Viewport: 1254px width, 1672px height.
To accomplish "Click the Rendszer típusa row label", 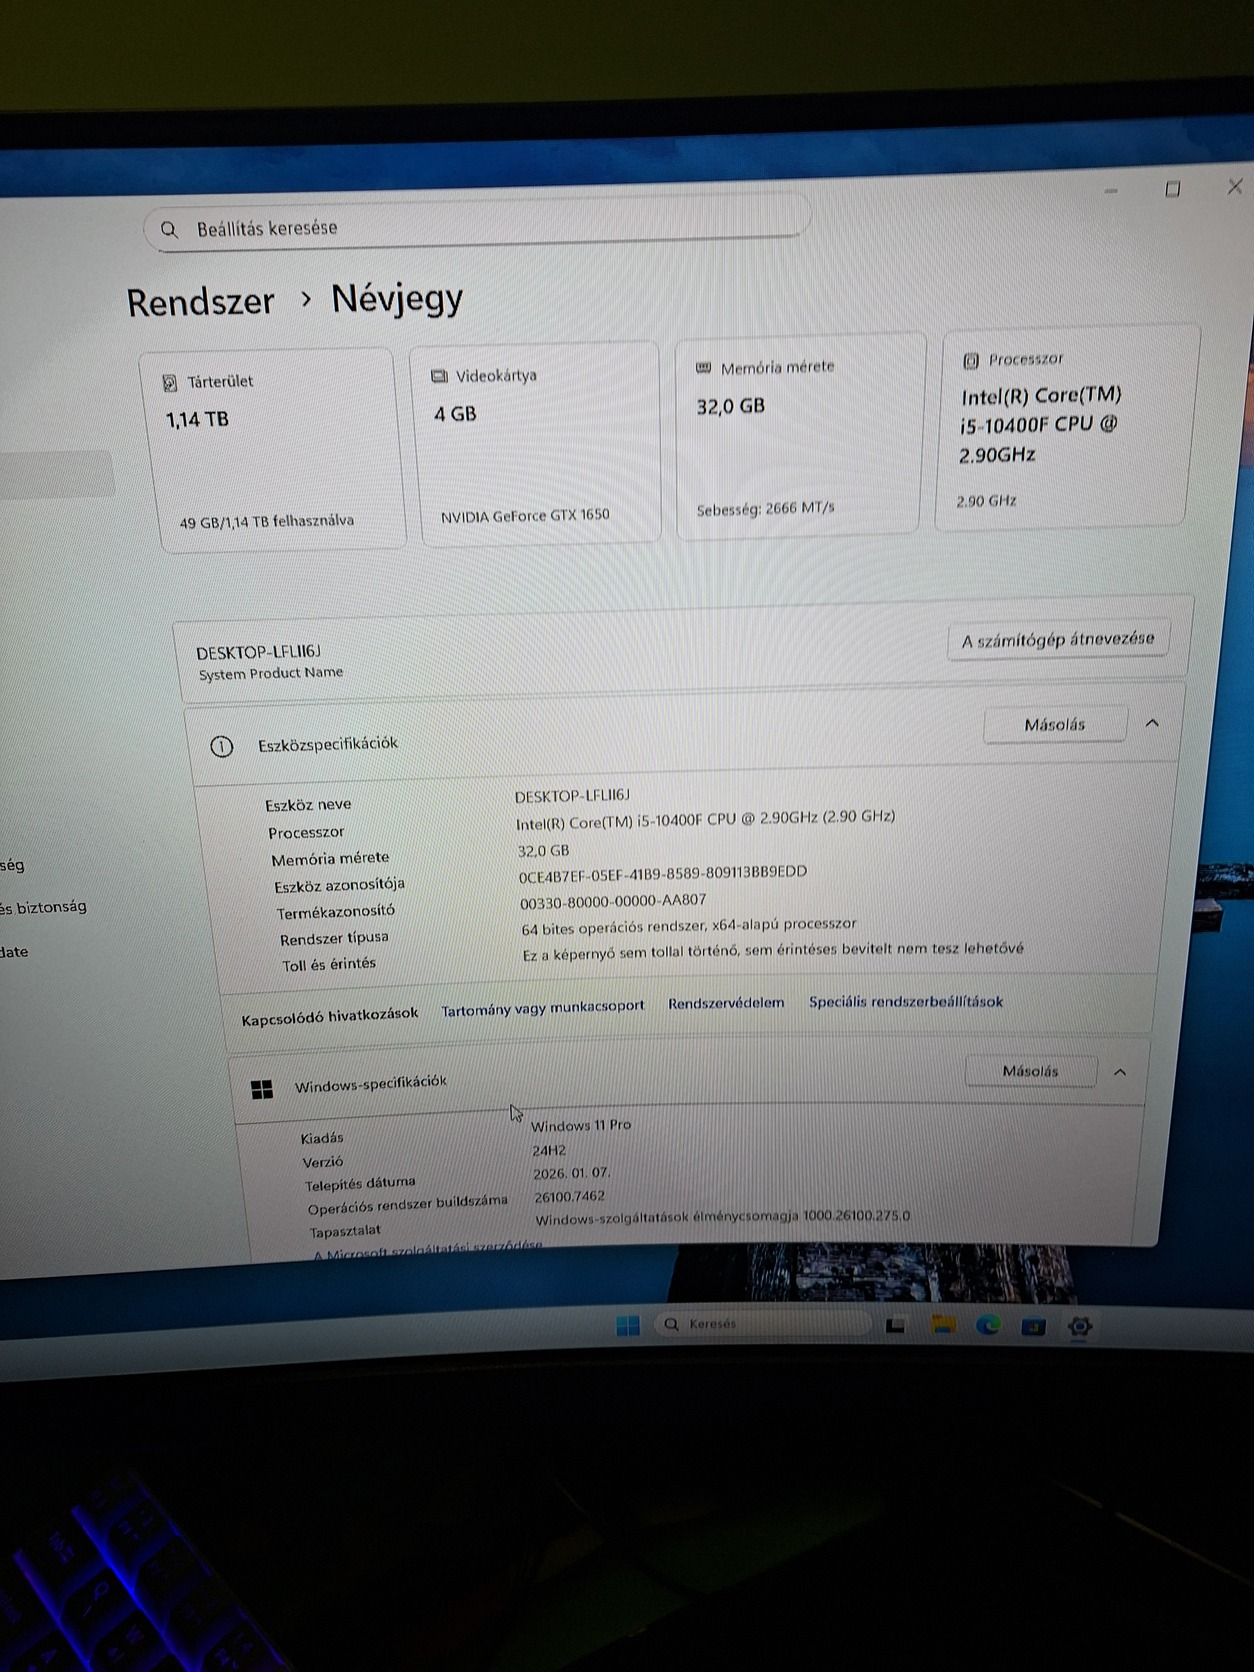I will click(334, 938).
